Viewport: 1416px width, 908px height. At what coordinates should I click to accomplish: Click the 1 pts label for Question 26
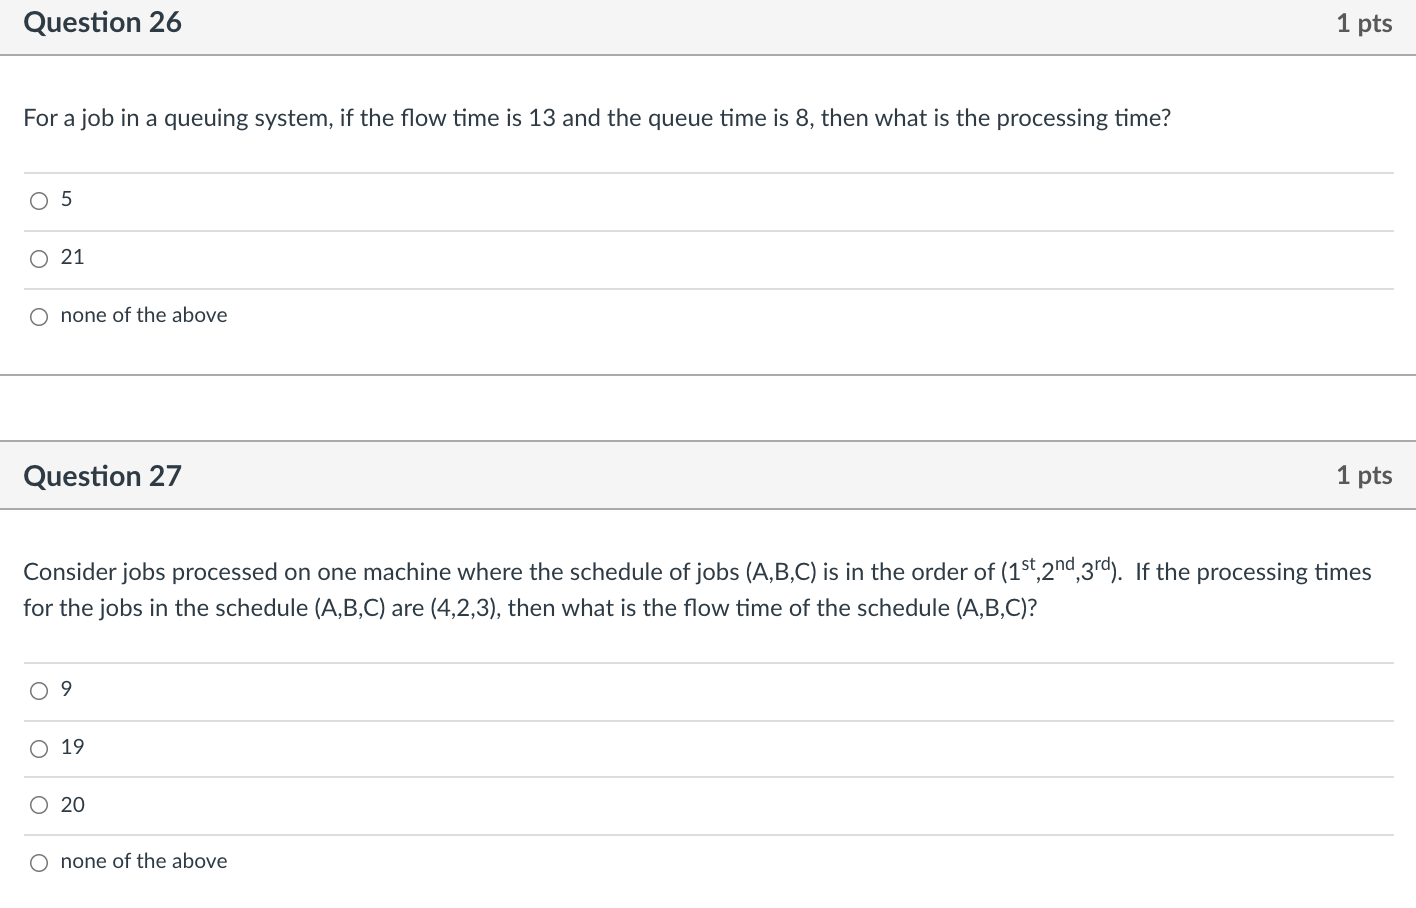click(1364, 22)
